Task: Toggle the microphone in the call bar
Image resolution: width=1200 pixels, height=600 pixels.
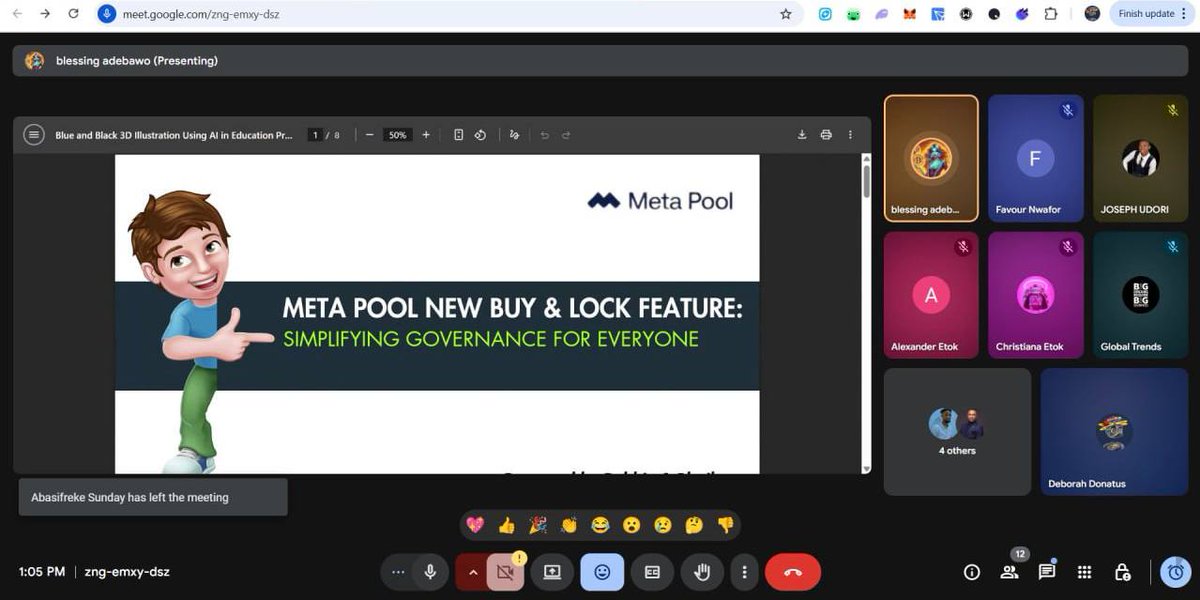Action: point(430,572)
